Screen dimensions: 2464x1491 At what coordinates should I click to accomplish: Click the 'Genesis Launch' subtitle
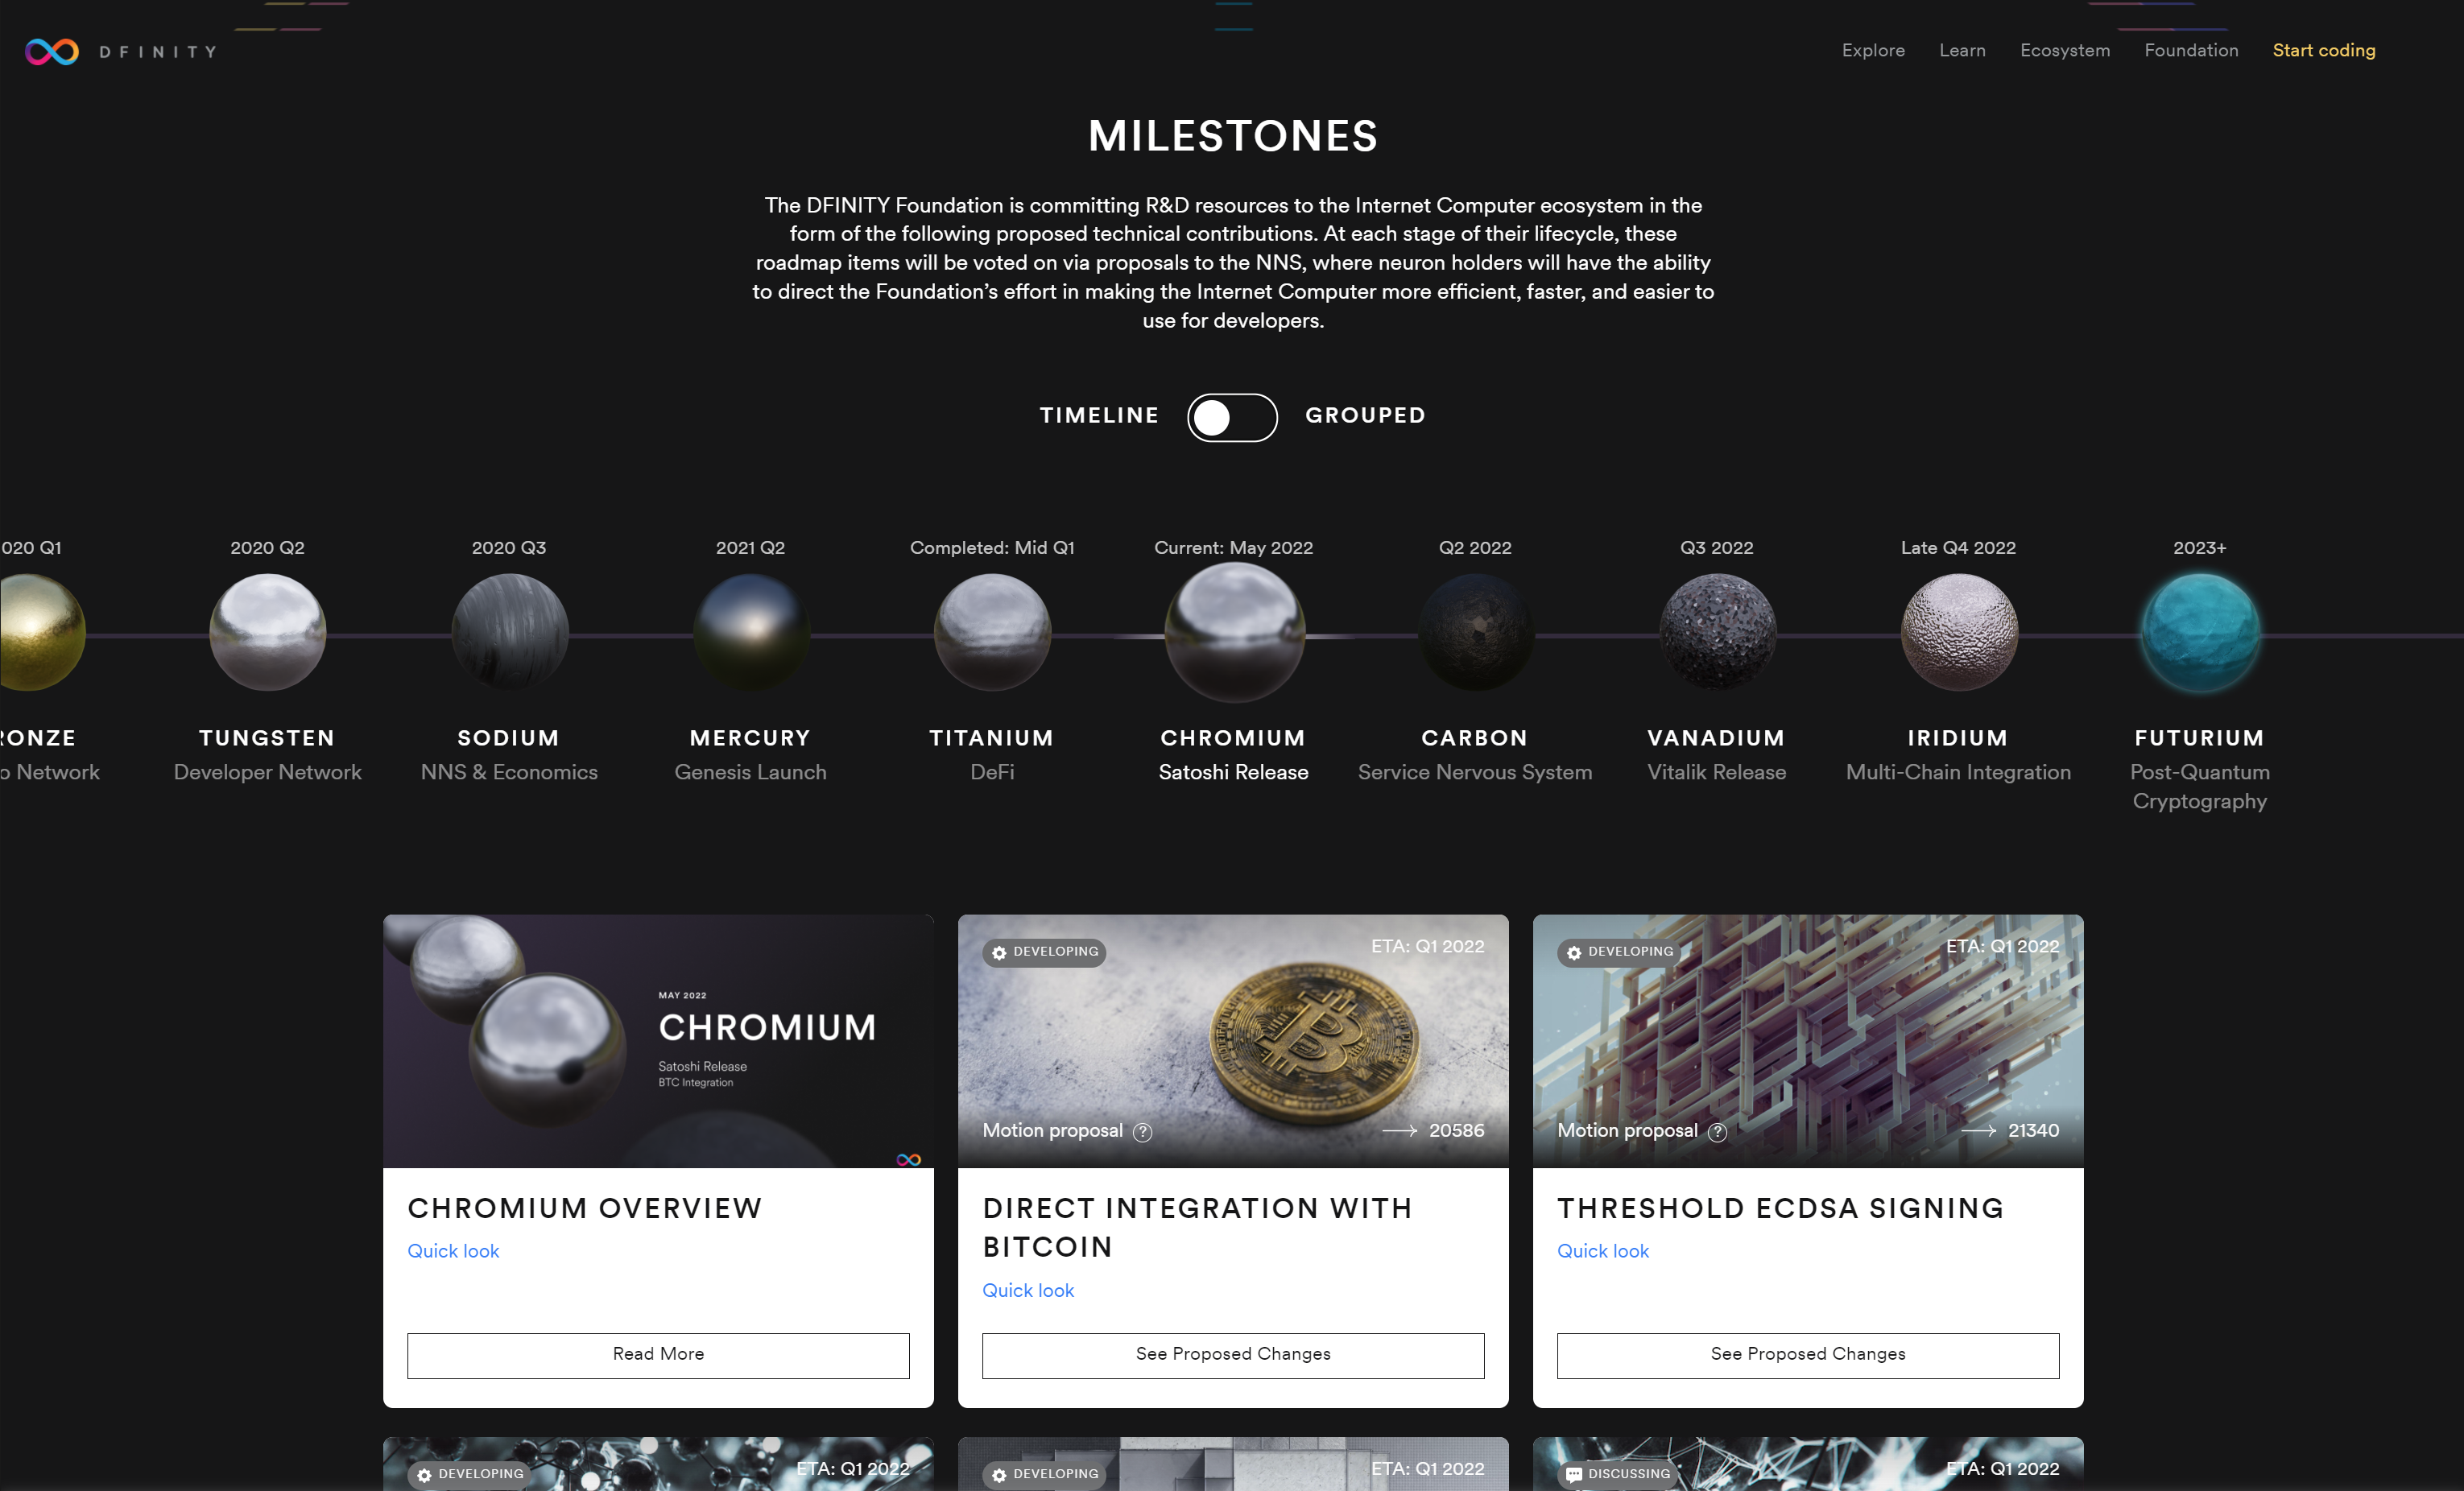point(750,772)
